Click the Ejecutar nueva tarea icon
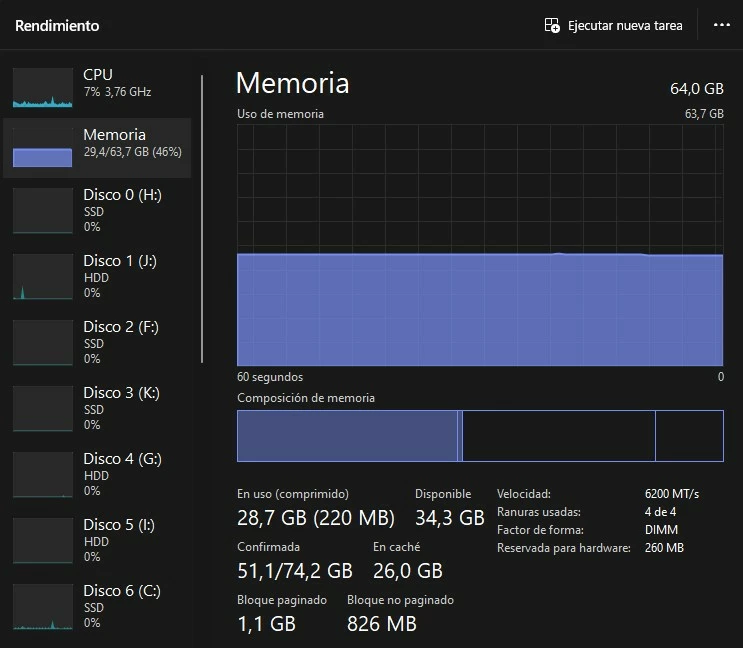This screenshot has height=648, width=743. 552,25
